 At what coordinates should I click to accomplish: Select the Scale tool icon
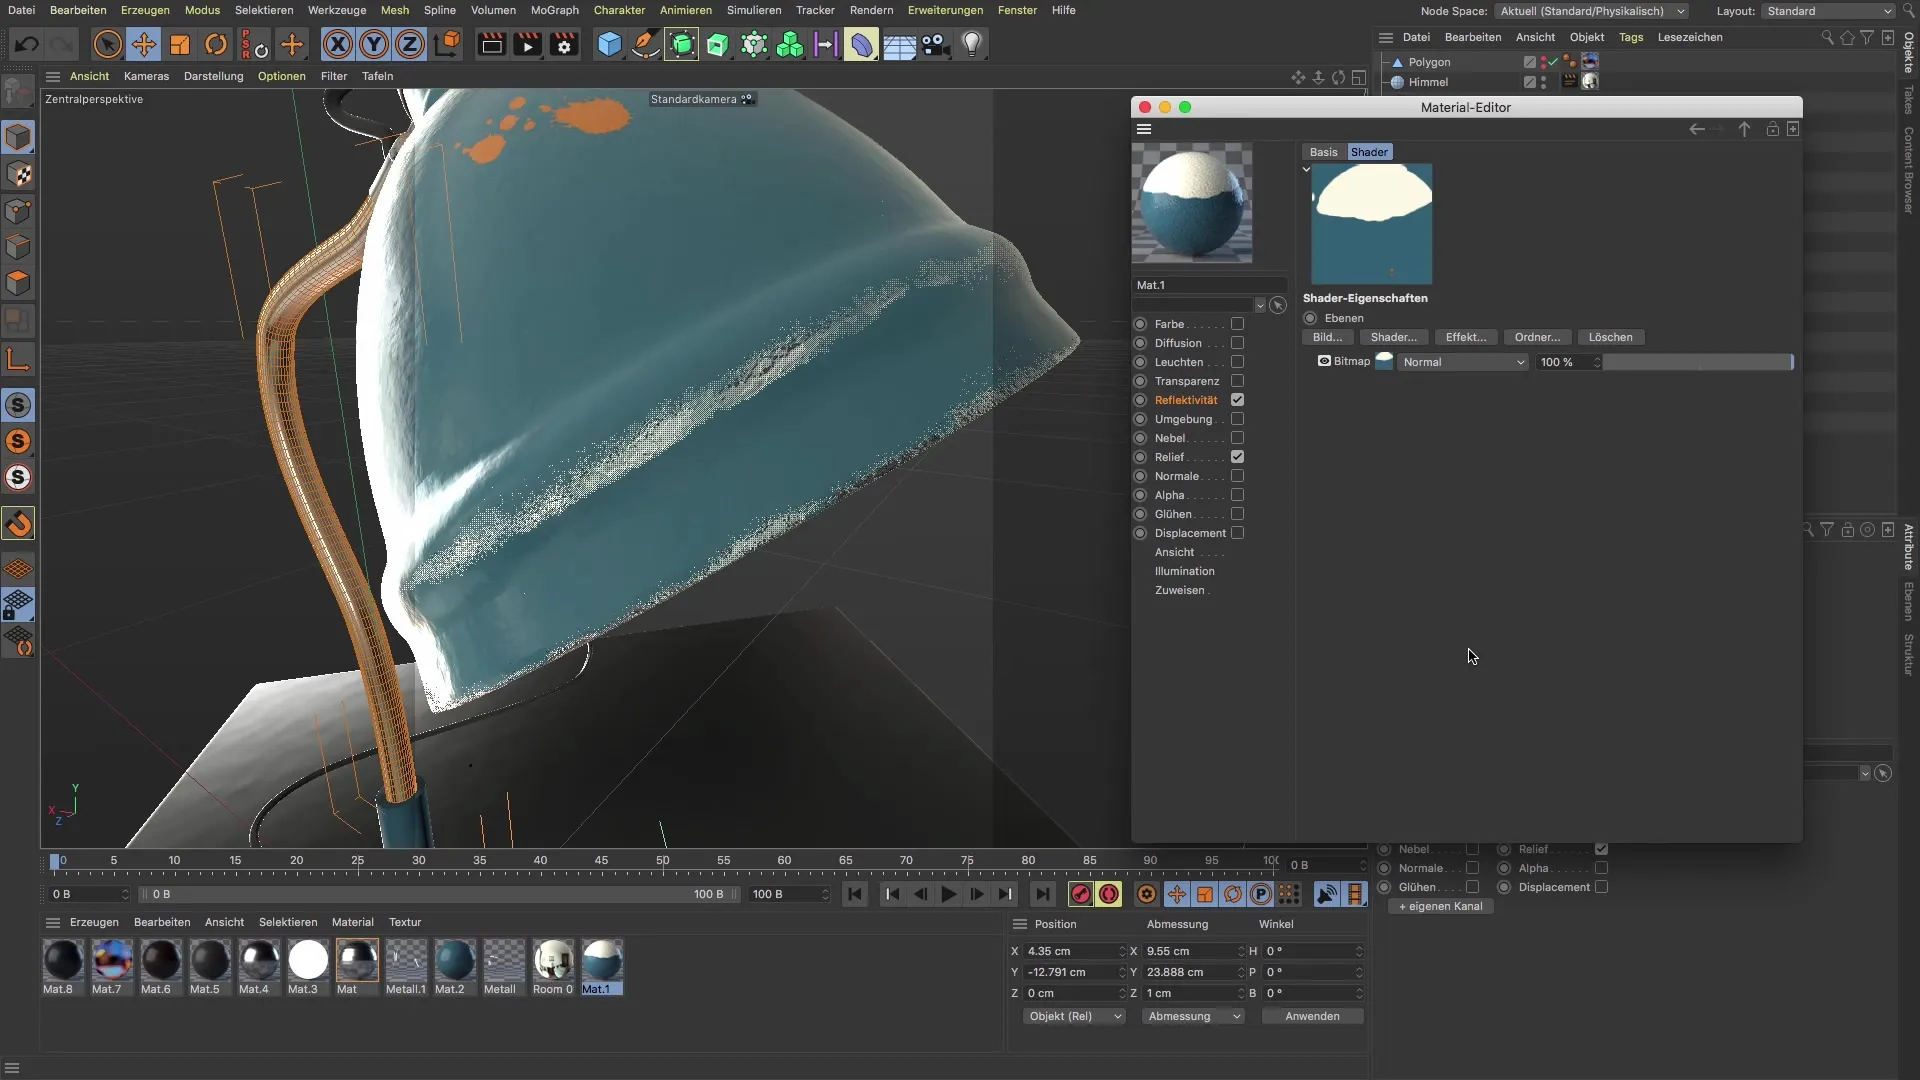[180, 44]
